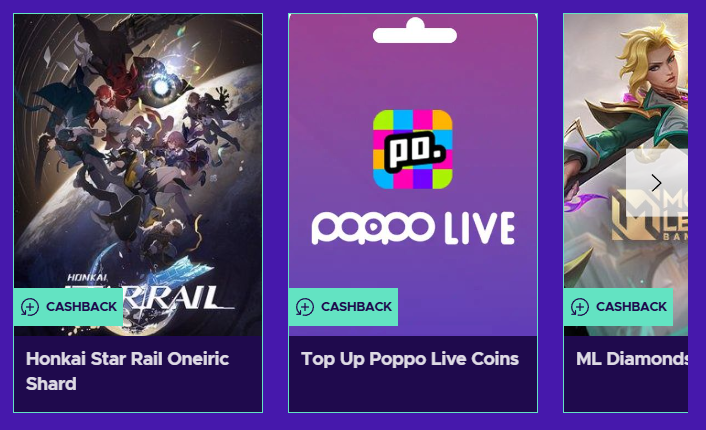Click the CASHBACK badge on Poppo Live card
This screenshot has width=706, height=430.
point(343,307)
